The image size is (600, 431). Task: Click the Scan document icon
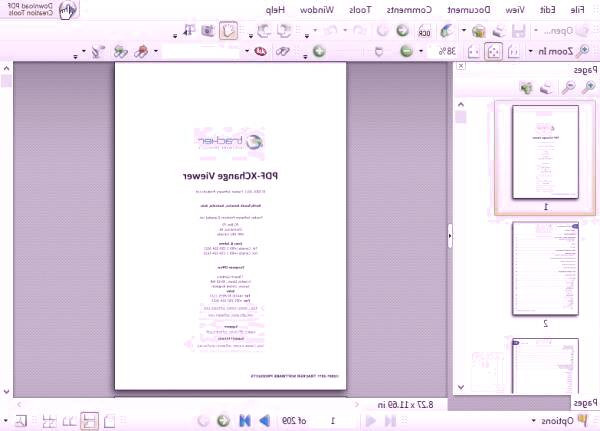point(447,31)
